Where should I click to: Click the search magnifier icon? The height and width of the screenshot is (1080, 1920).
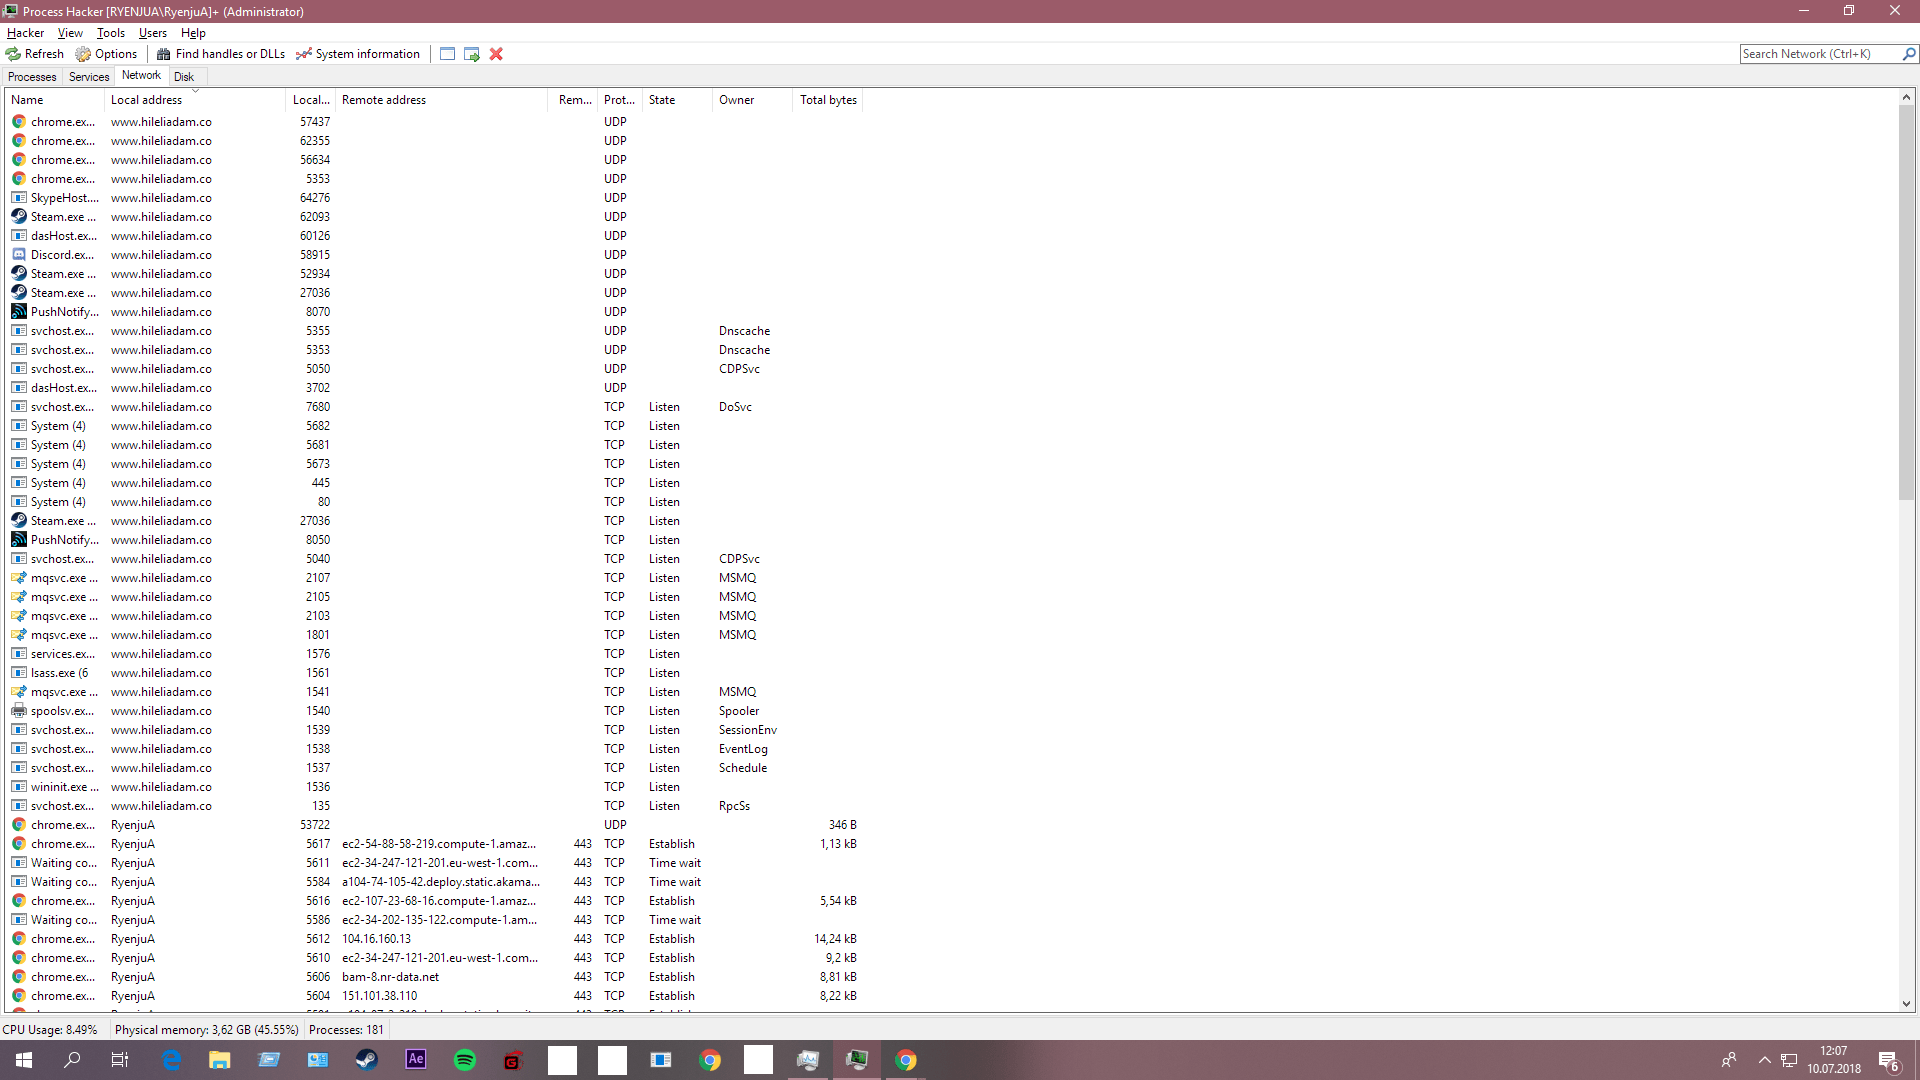(x=1909, y=54)
